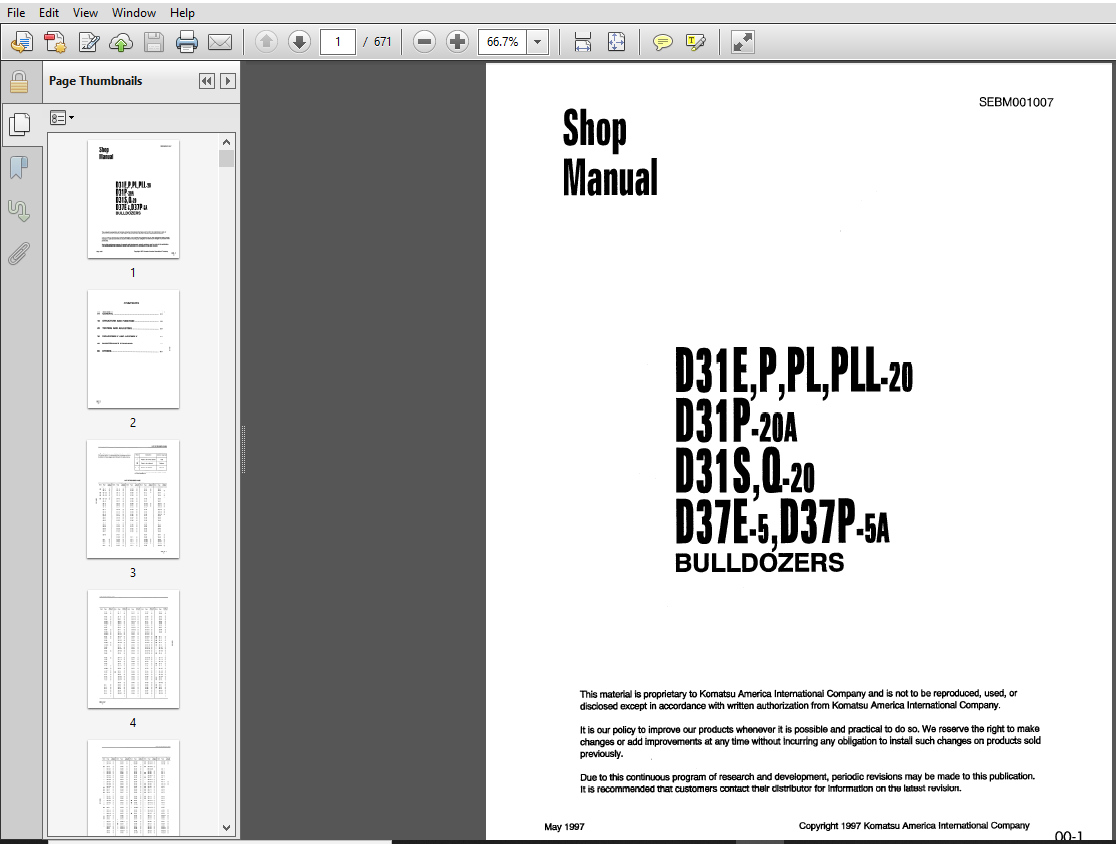Image resolution: width=1116 pixels, height=844 pixels.
Task: Click the panel divider grip handle
Action: tap(243, 450)
